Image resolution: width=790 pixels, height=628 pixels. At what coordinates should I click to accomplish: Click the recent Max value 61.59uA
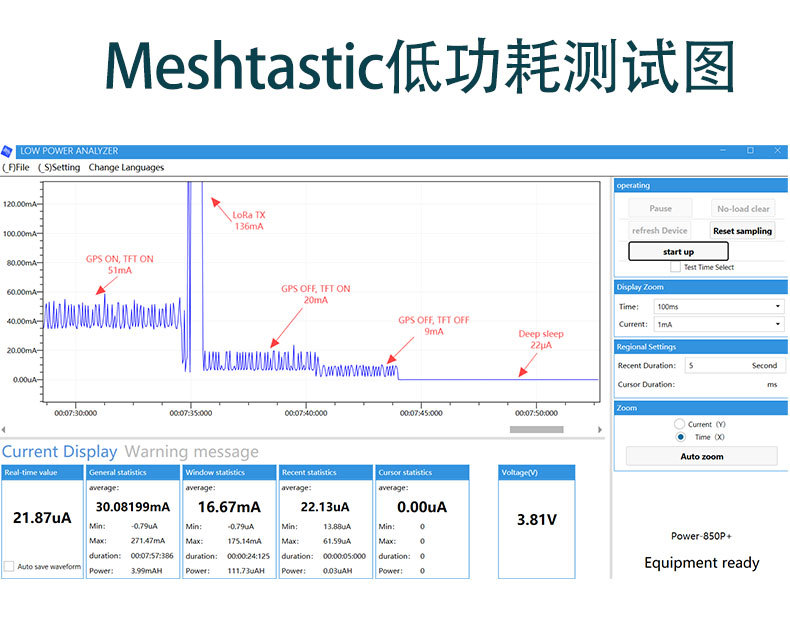pyautogui.click(x=337, y=541)
